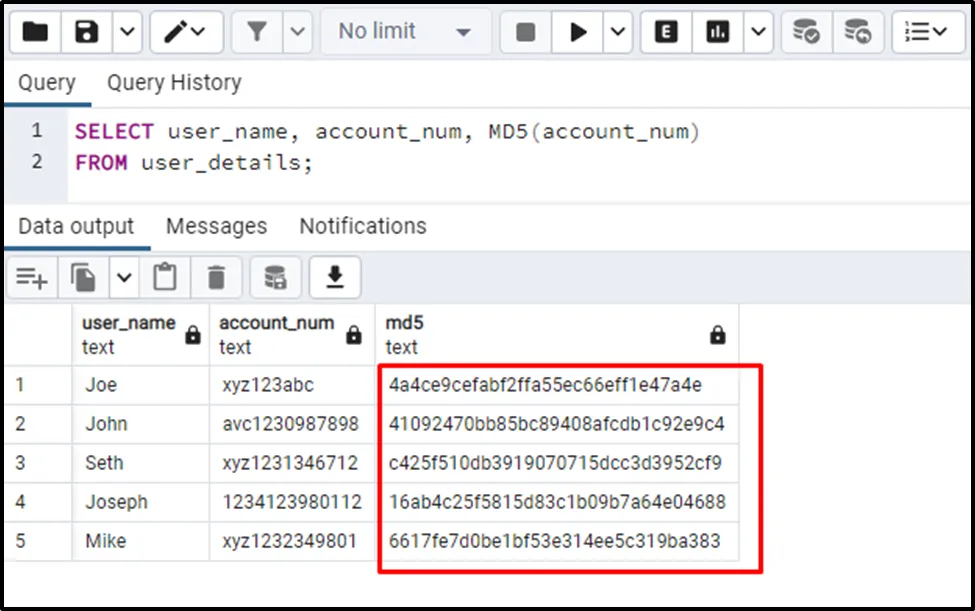Expand the dropdown arrow next to Copy
The width and height of the screenshot is (975, 611).
click(124, 277)
